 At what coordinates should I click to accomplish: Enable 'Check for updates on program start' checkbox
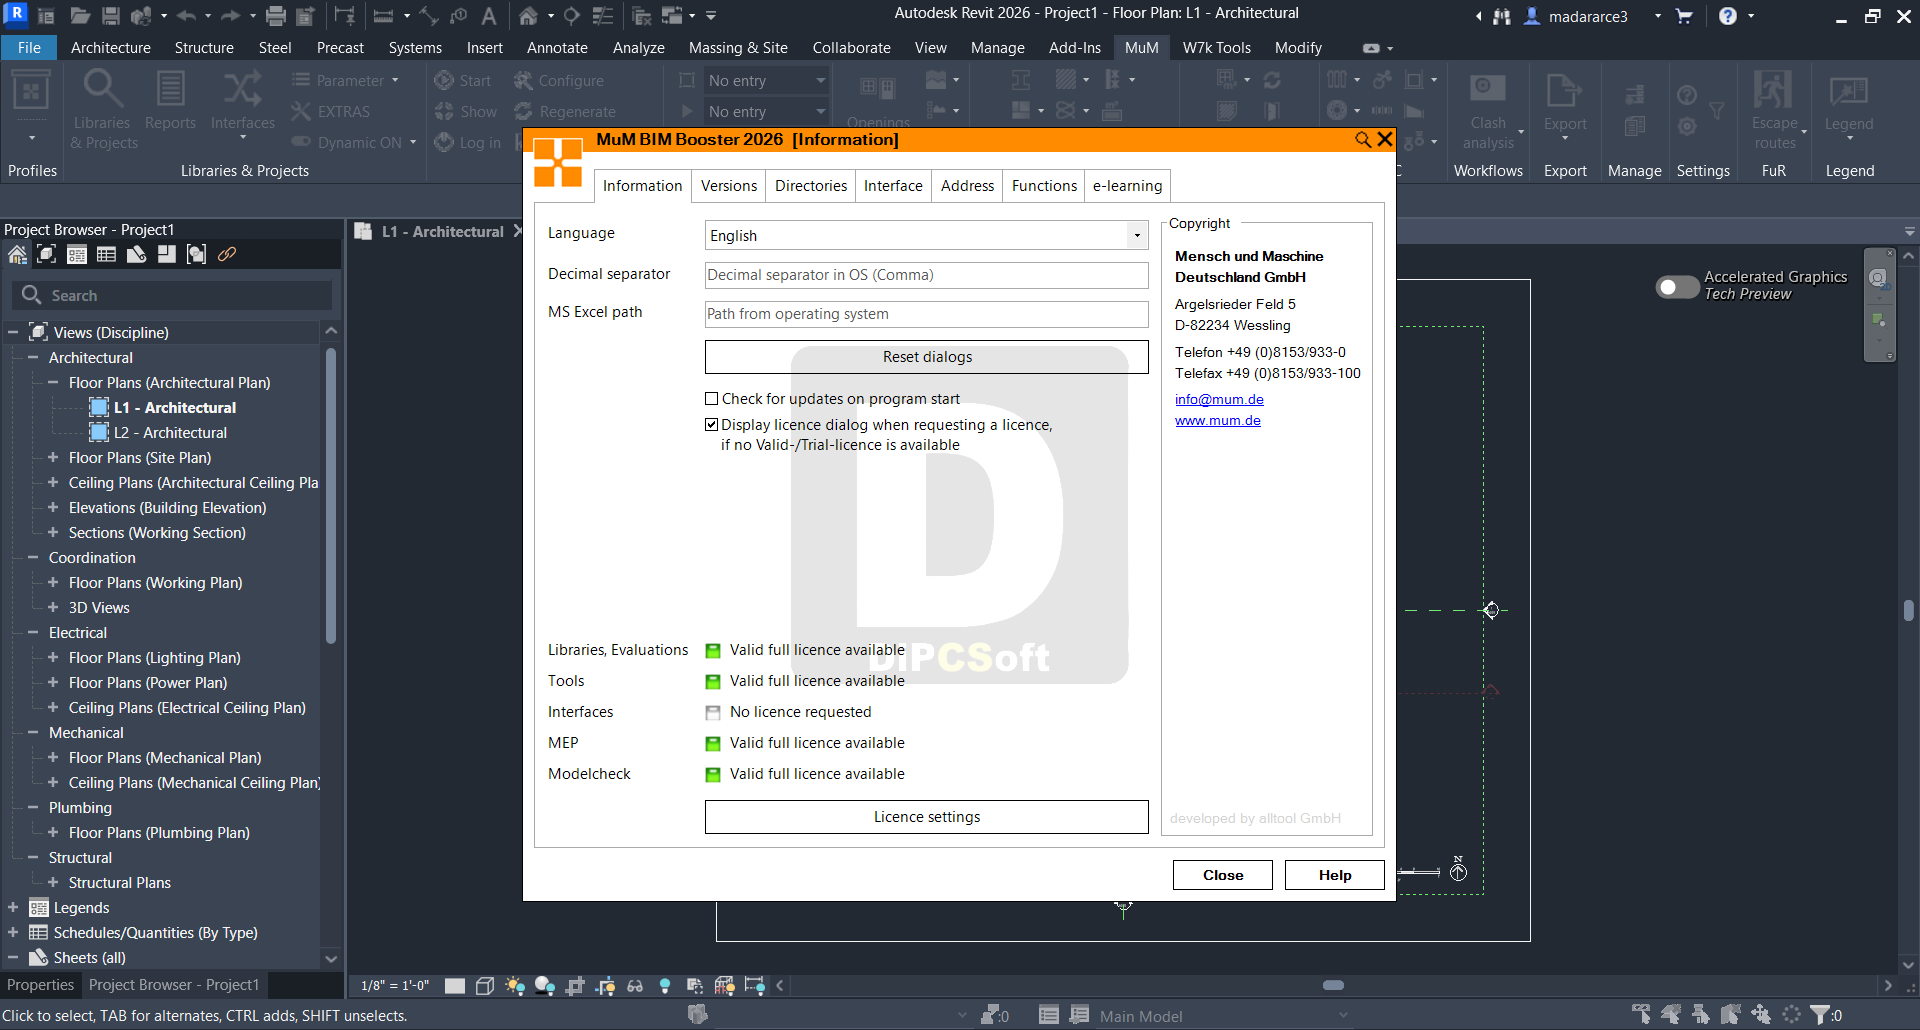coord(712,399)
